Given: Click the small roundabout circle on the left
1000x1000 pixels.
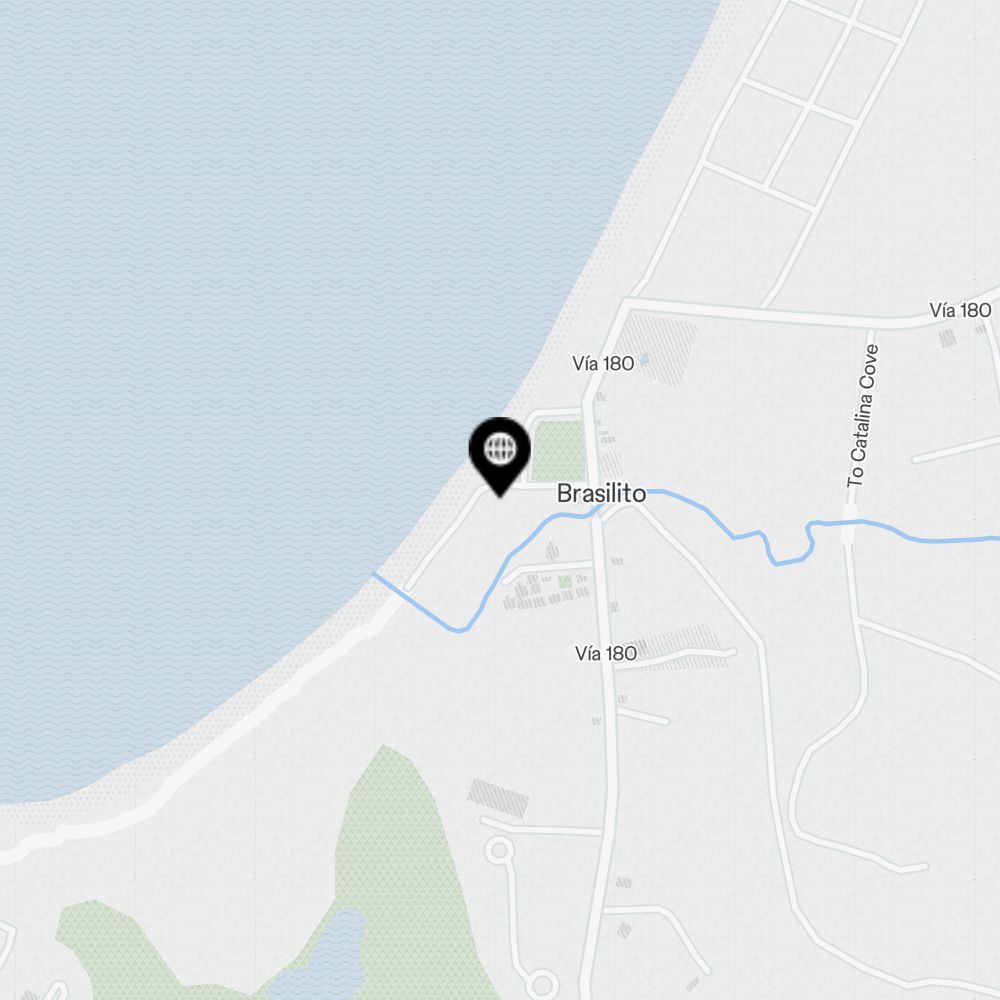Looking at the screenshot, I should click(x=499, y=850).
